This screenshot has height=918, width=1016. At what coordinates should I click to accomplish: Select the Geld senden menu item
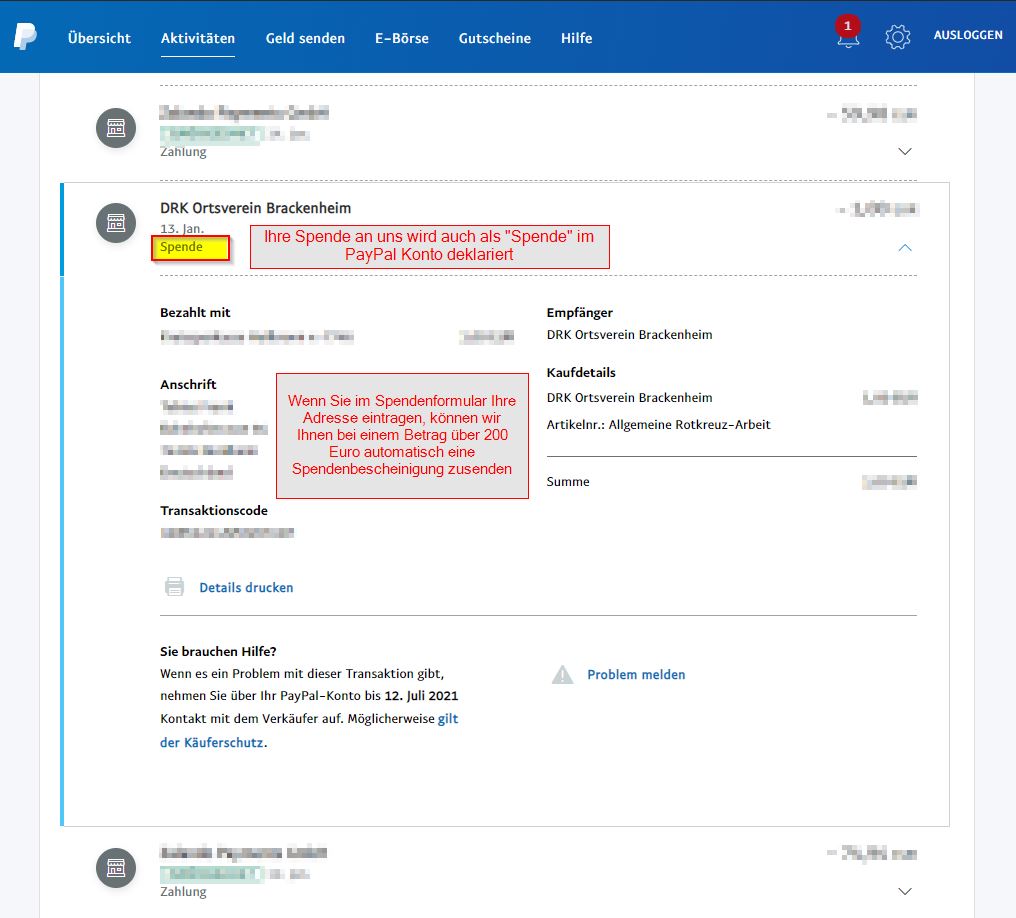pyautogui.click(x=305, y=38)
